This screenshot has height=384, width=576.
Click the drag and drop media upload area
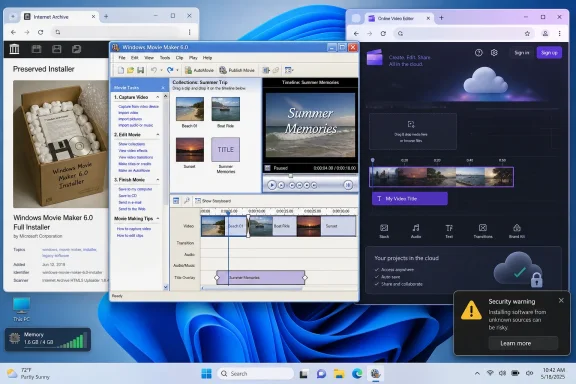click(413, 131)
